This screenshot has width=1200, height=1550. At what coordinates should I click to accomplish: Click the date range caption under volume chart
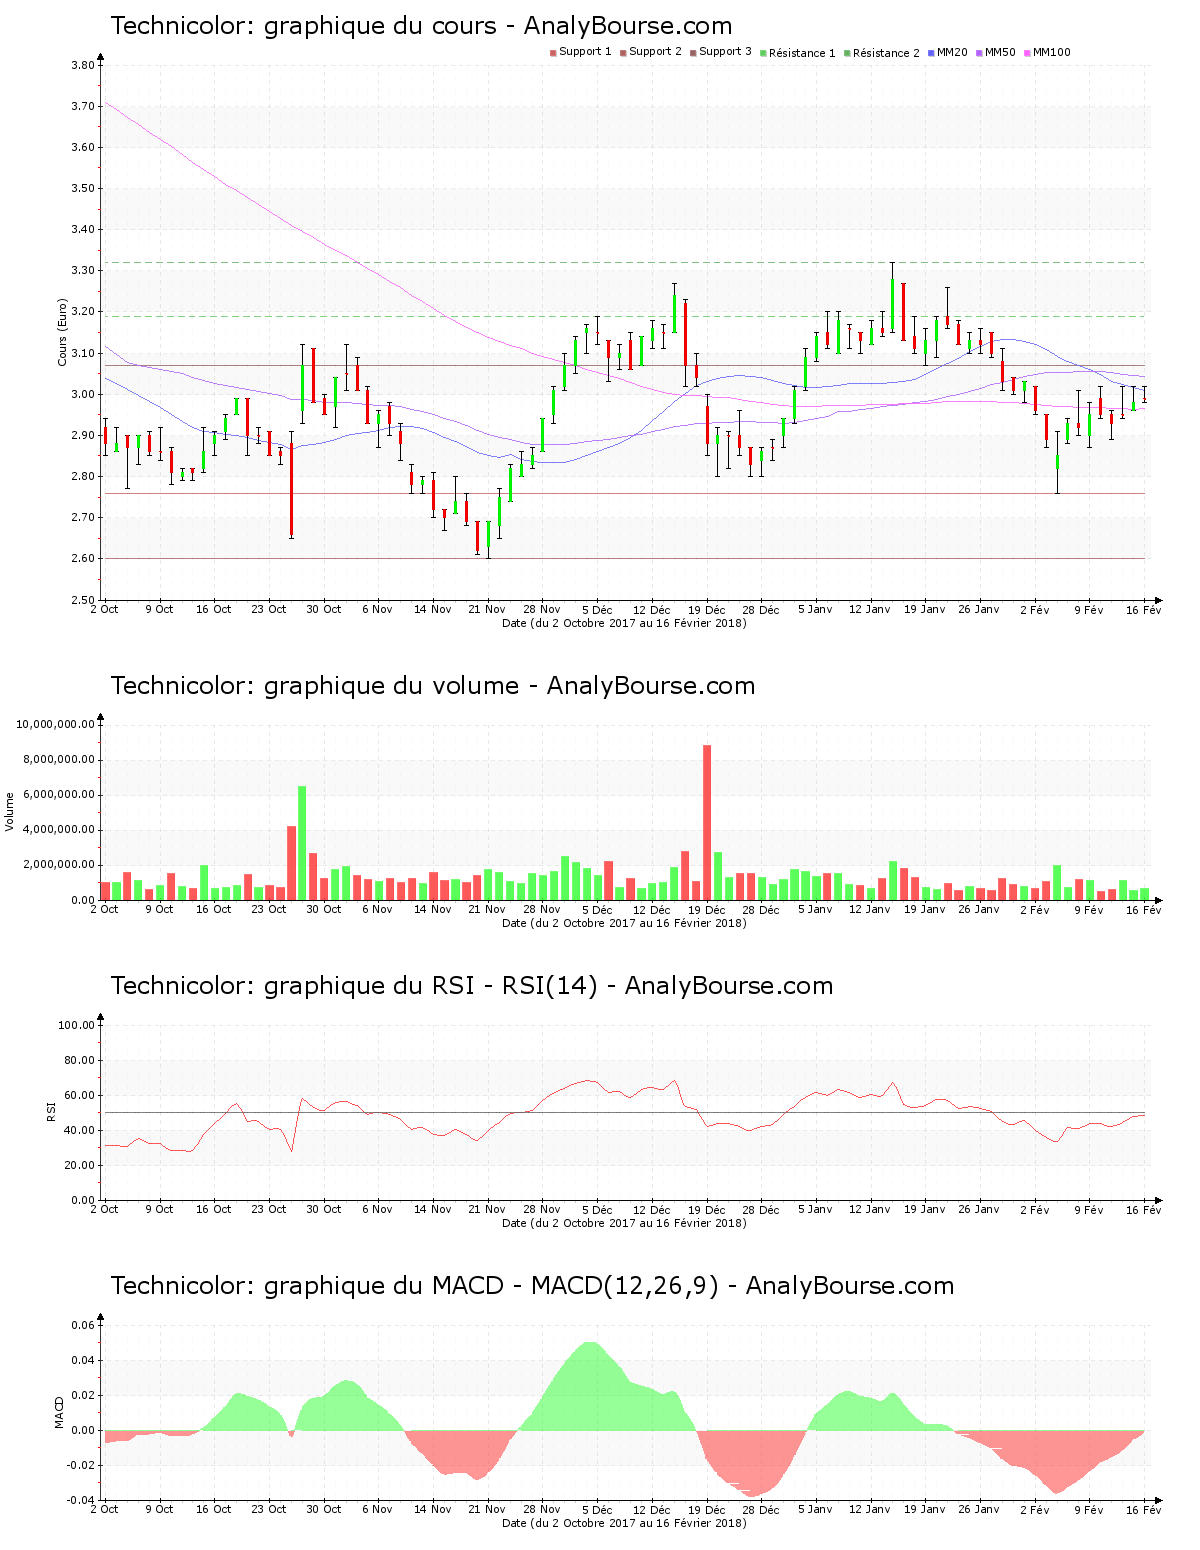[x=624, y=923]
